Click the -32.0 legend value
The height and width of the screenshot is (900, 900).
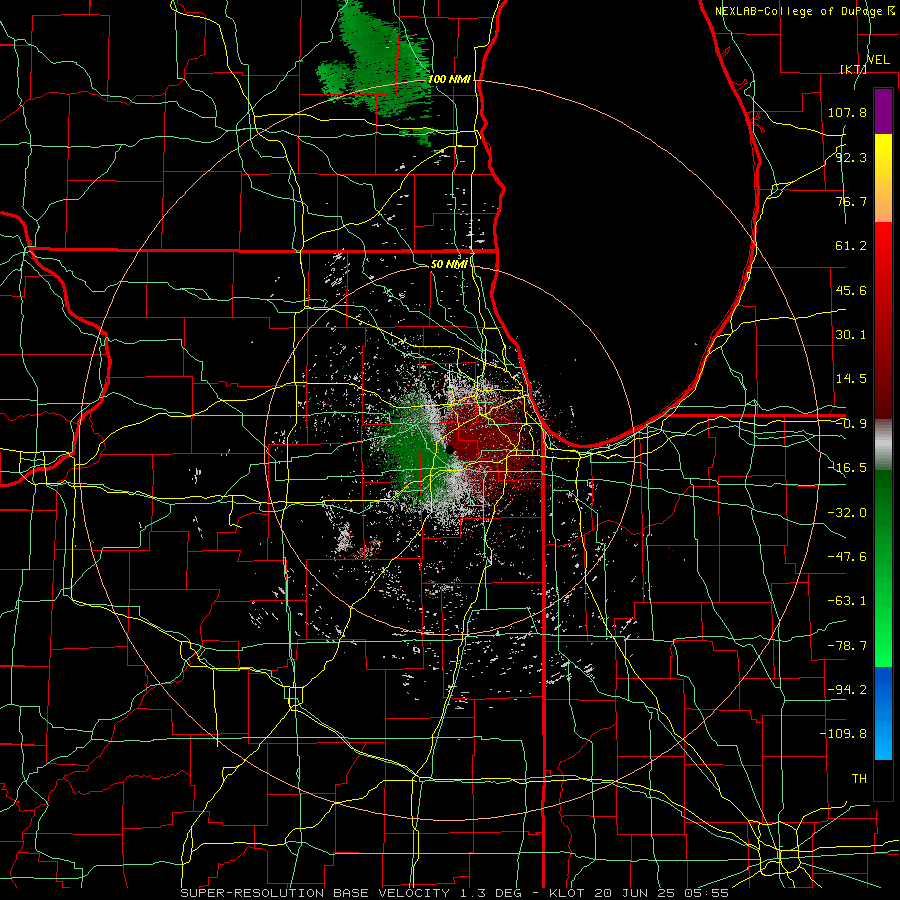(x=847, y=513)
